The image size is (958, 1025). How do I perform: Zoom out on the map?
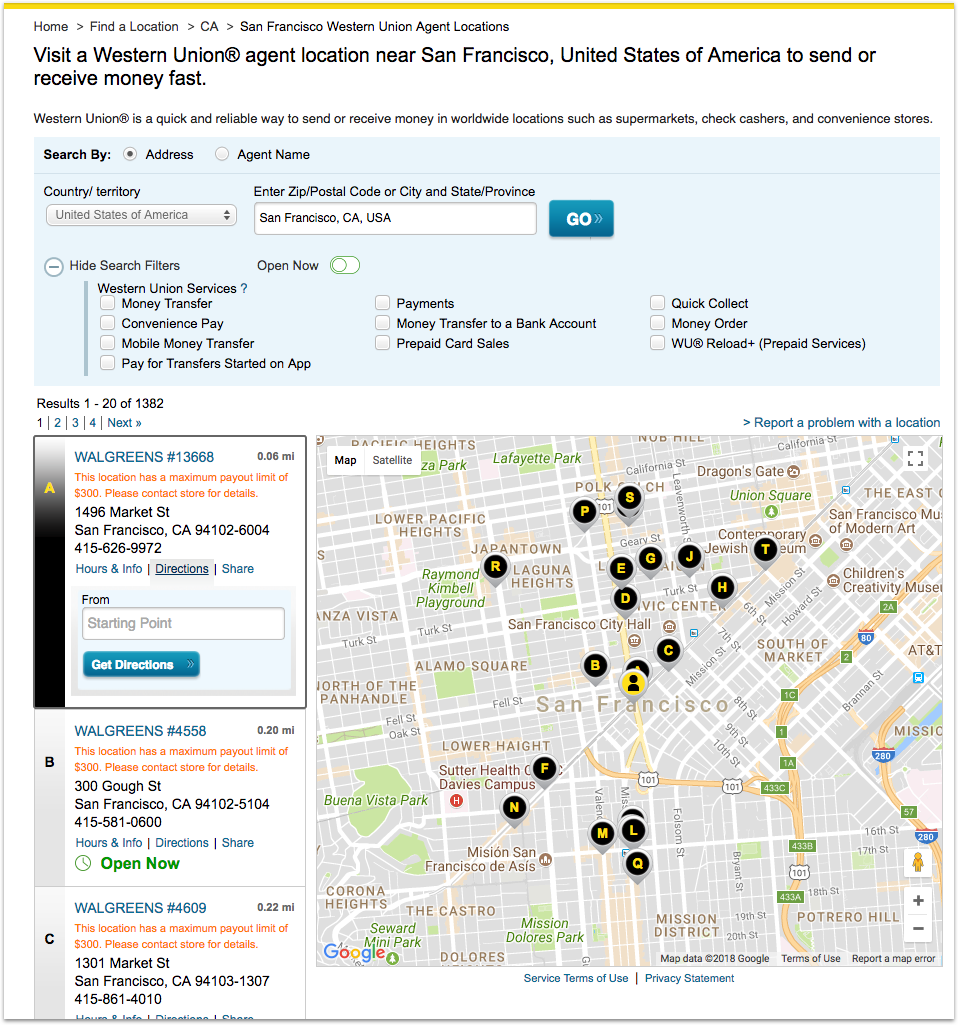click(918, 928)
